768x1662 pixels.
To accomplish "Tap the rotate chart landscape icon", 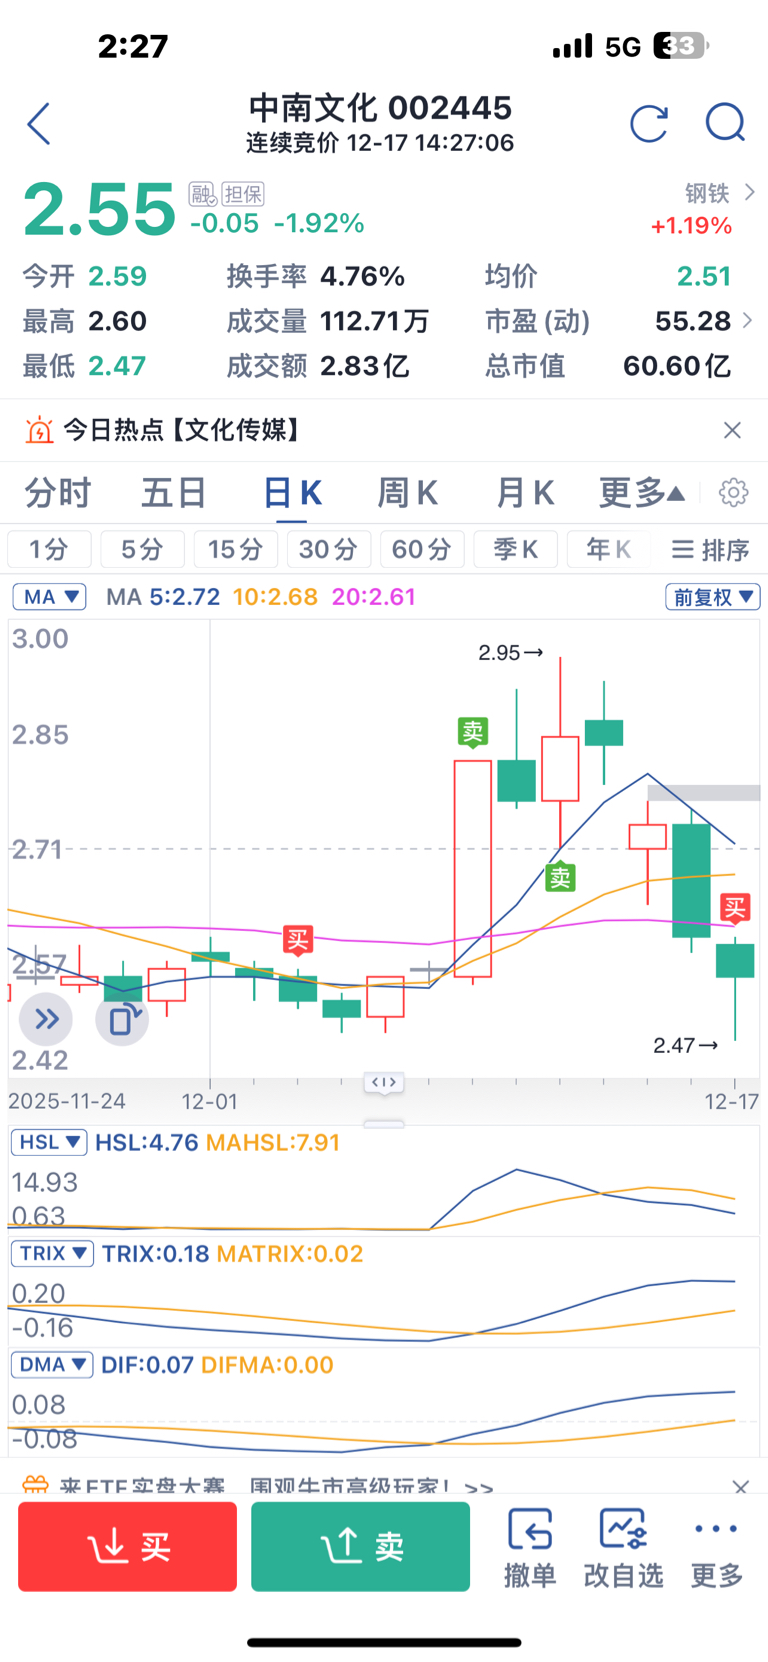I will (123, 1020).
